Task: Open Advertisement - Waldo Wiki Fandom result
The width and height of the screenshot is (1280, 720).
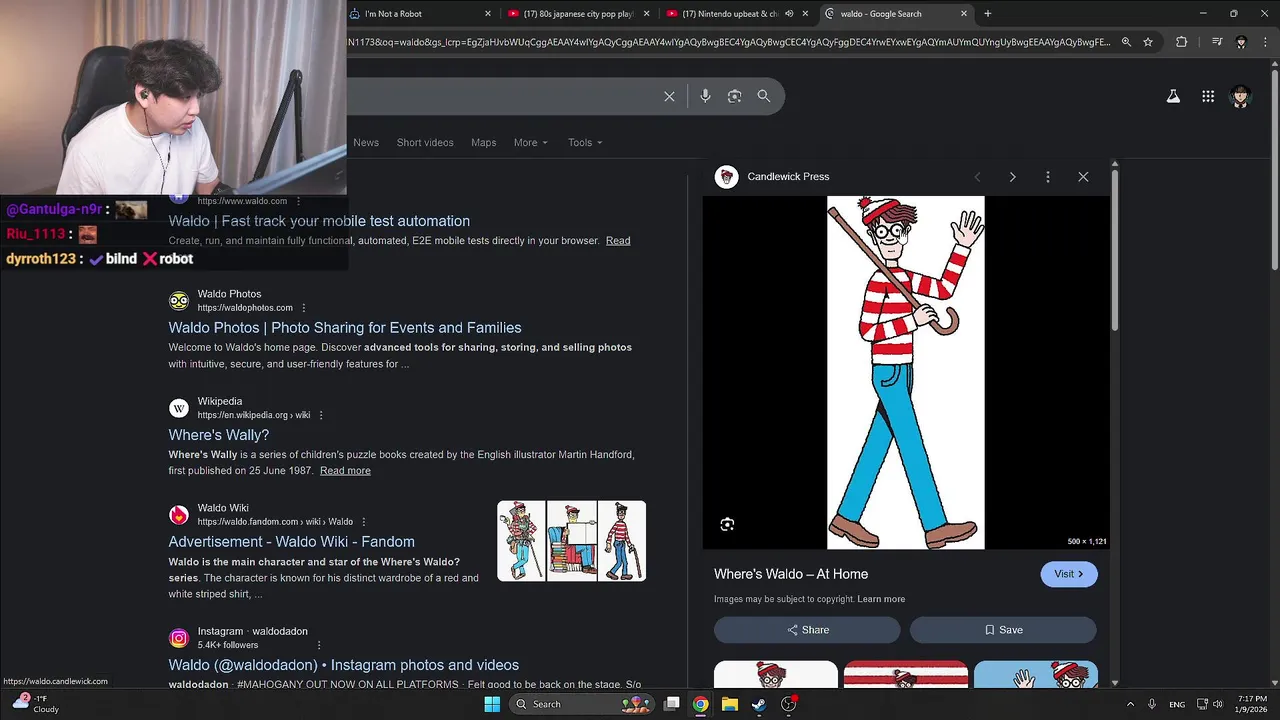Action: [x=291, y=542]
